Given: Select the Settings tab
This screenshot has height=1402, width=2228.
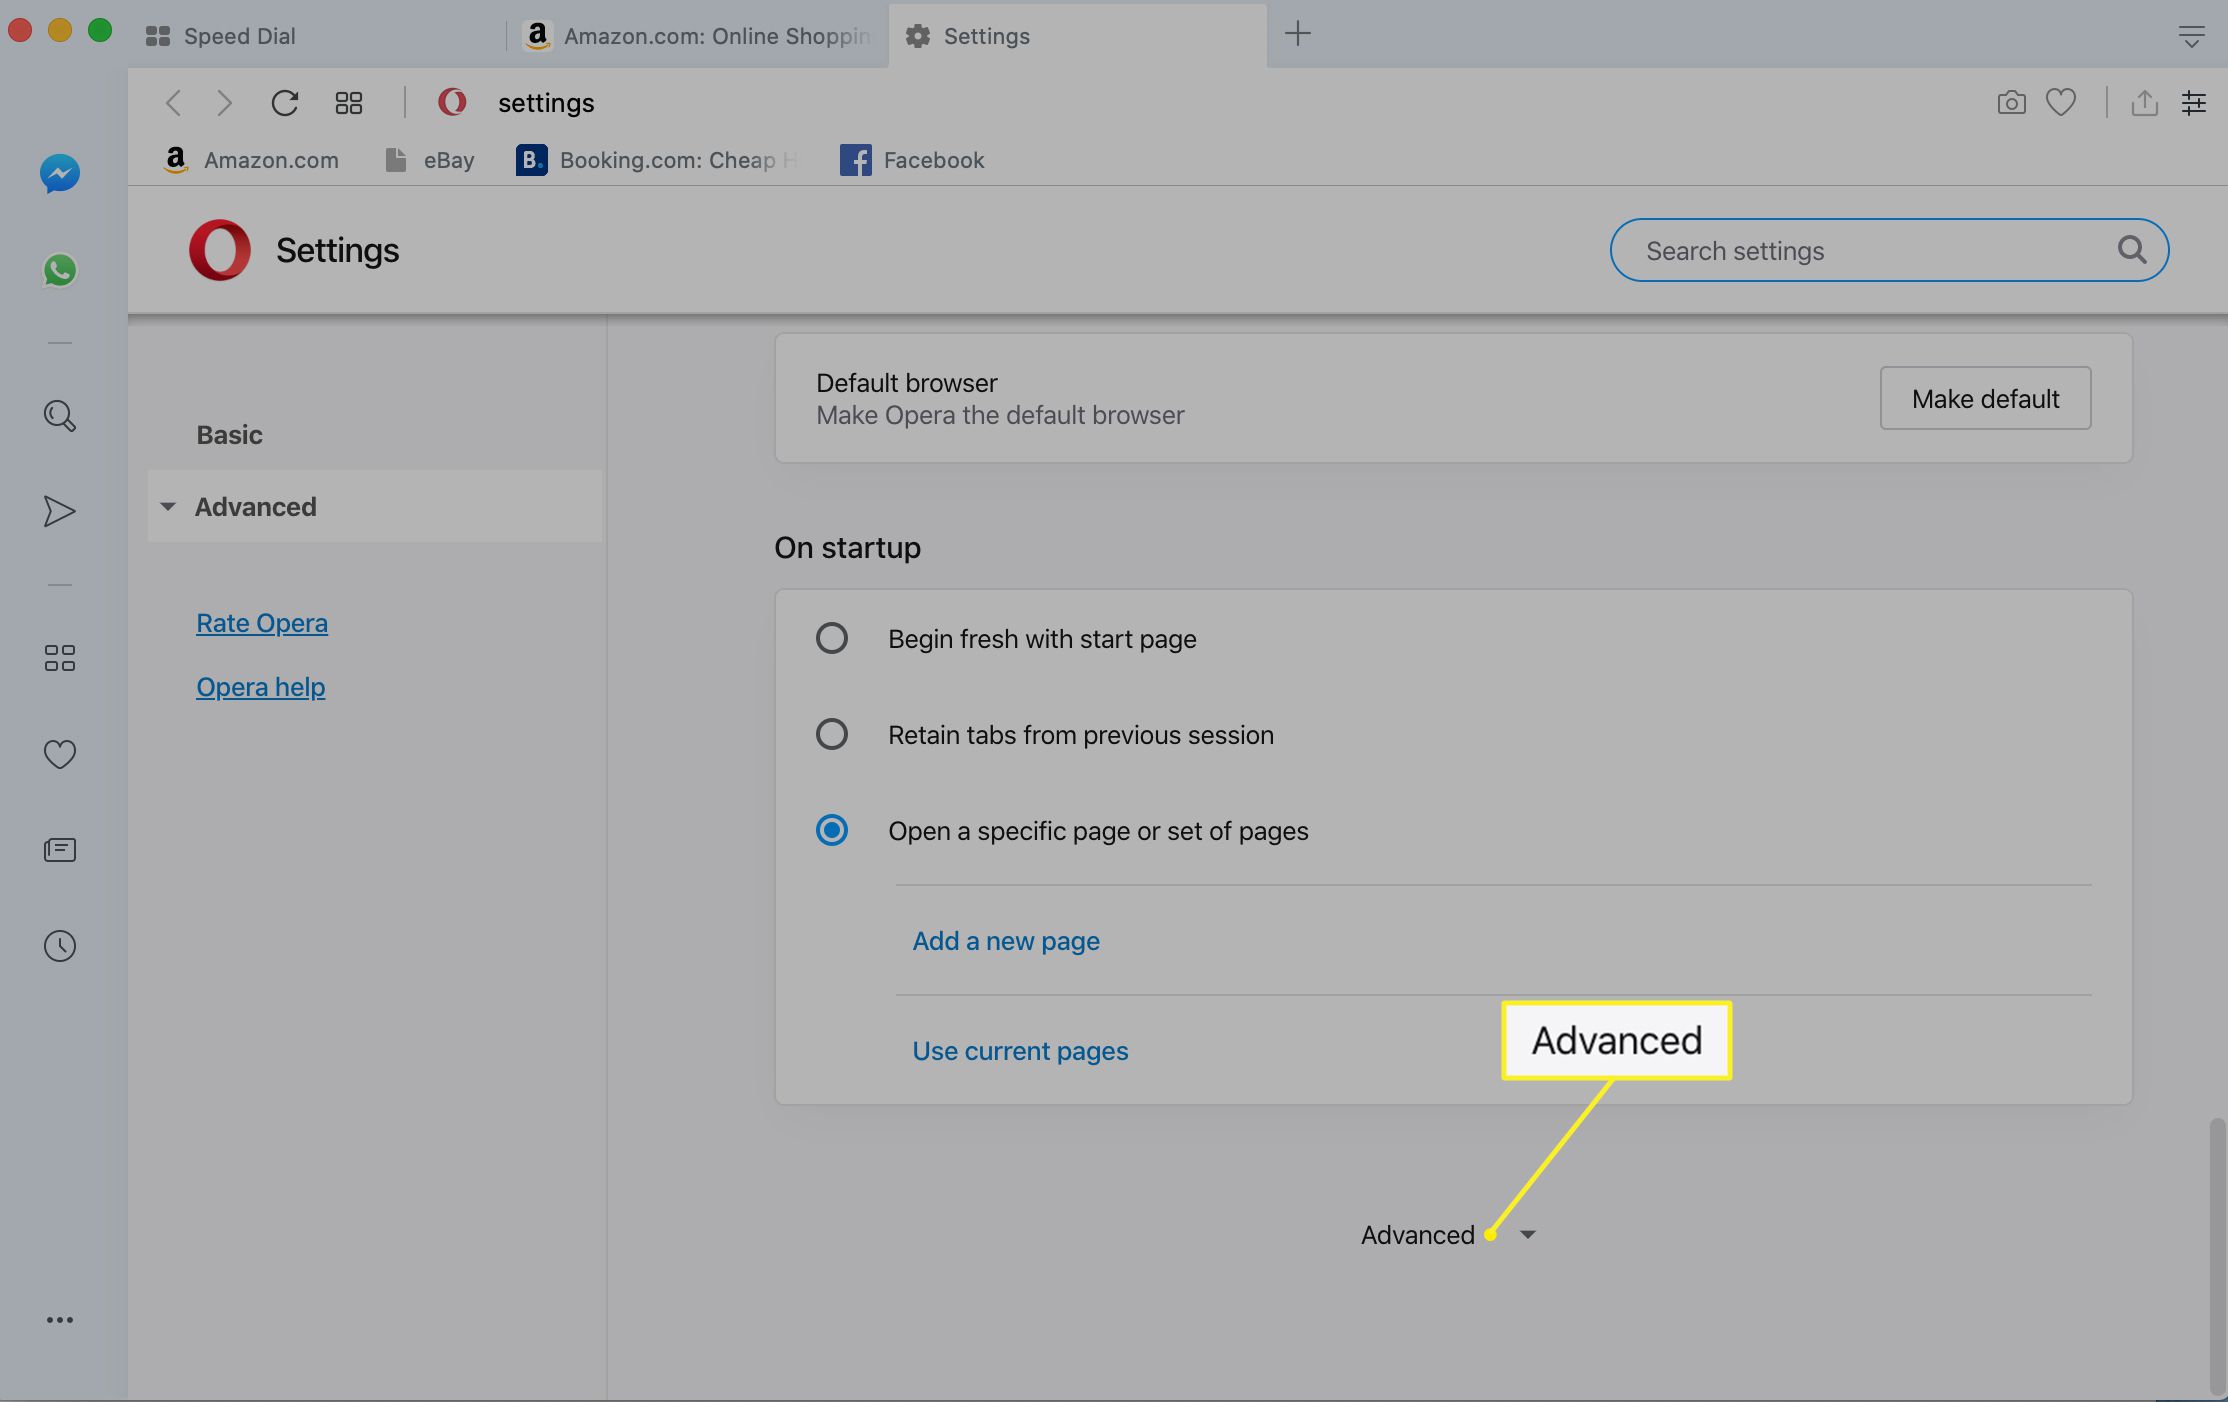Looking at the screenshot, I should pyautogui.click(x=1078, y=36).
